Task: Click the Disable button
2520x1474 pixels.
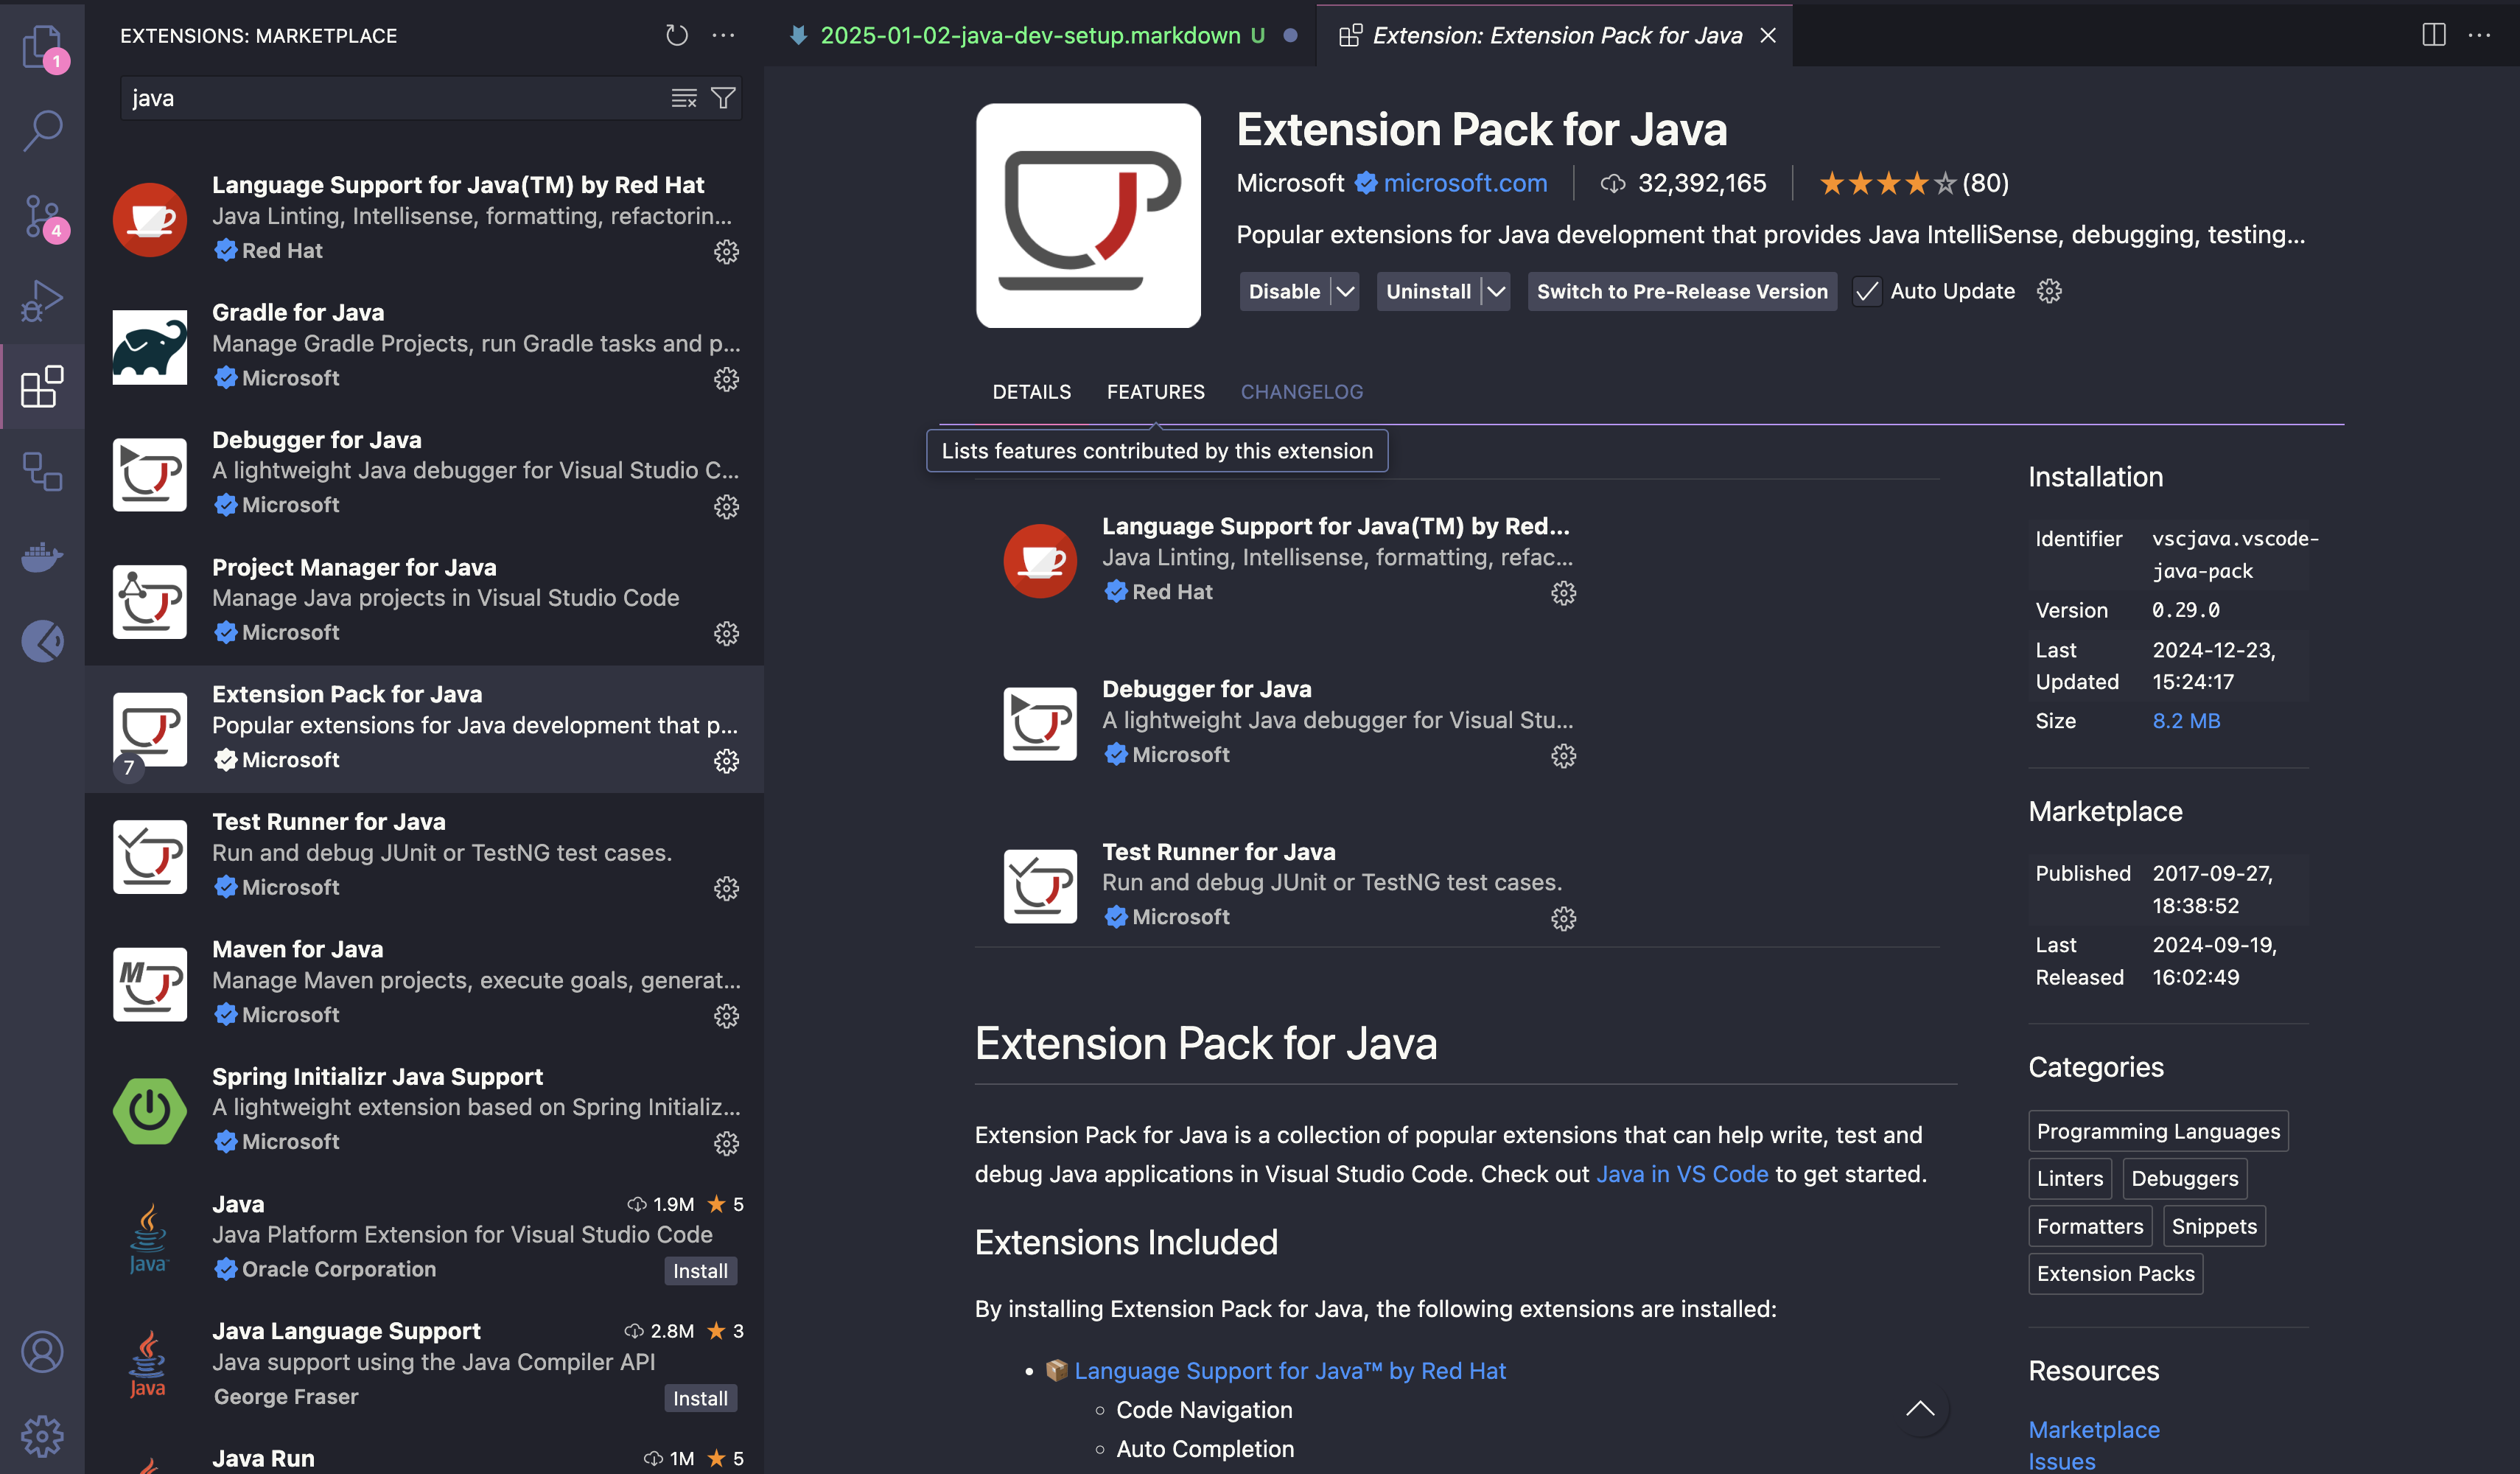Action: (1284, 291)
